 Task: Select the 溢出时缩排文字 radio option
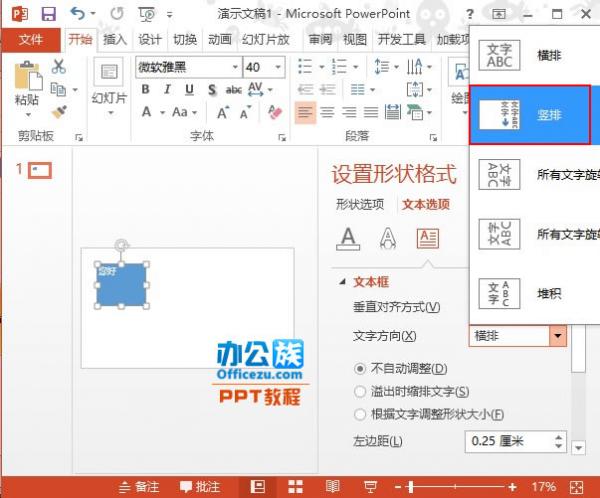pos(360,391)
